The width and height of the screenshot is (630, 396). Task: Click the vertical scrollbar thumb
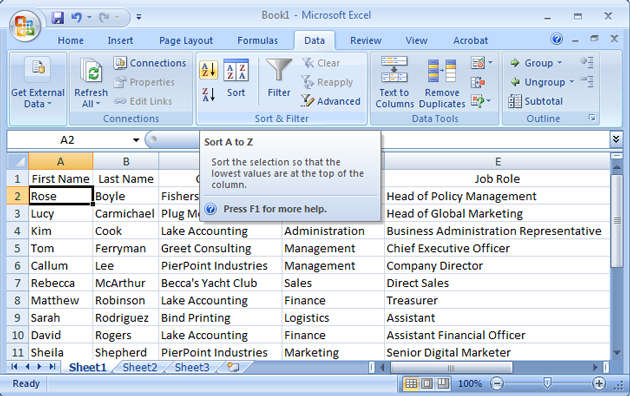[617, 220]
